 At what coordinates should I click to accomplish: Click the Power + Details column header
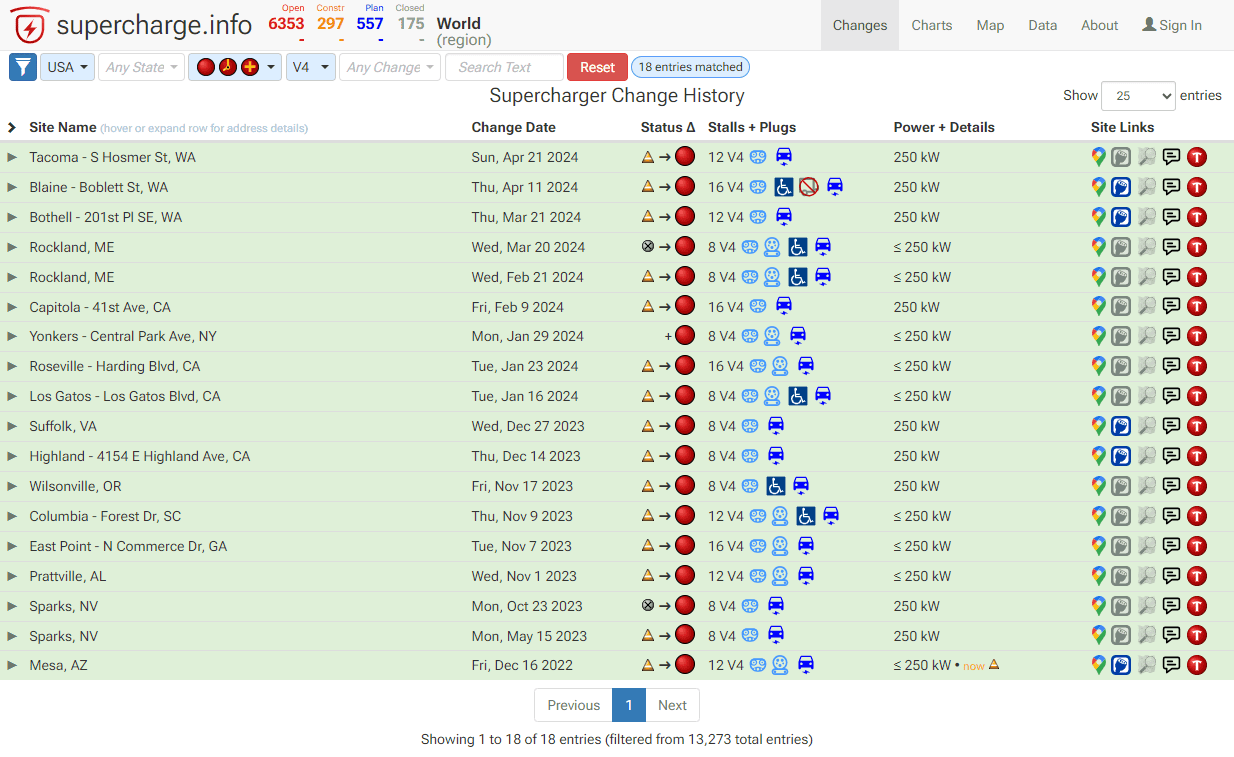coord(944,127)
